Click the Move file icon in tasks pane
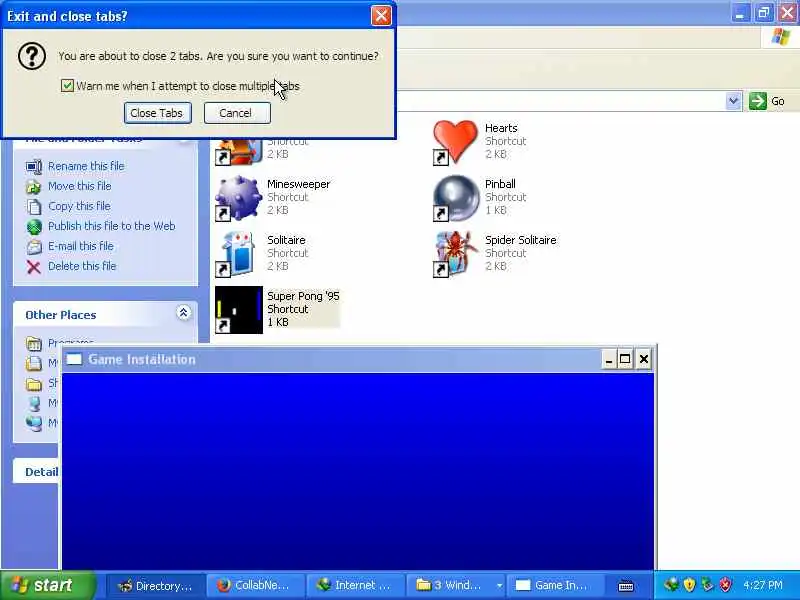800x600 pixels. click(34, 187)
